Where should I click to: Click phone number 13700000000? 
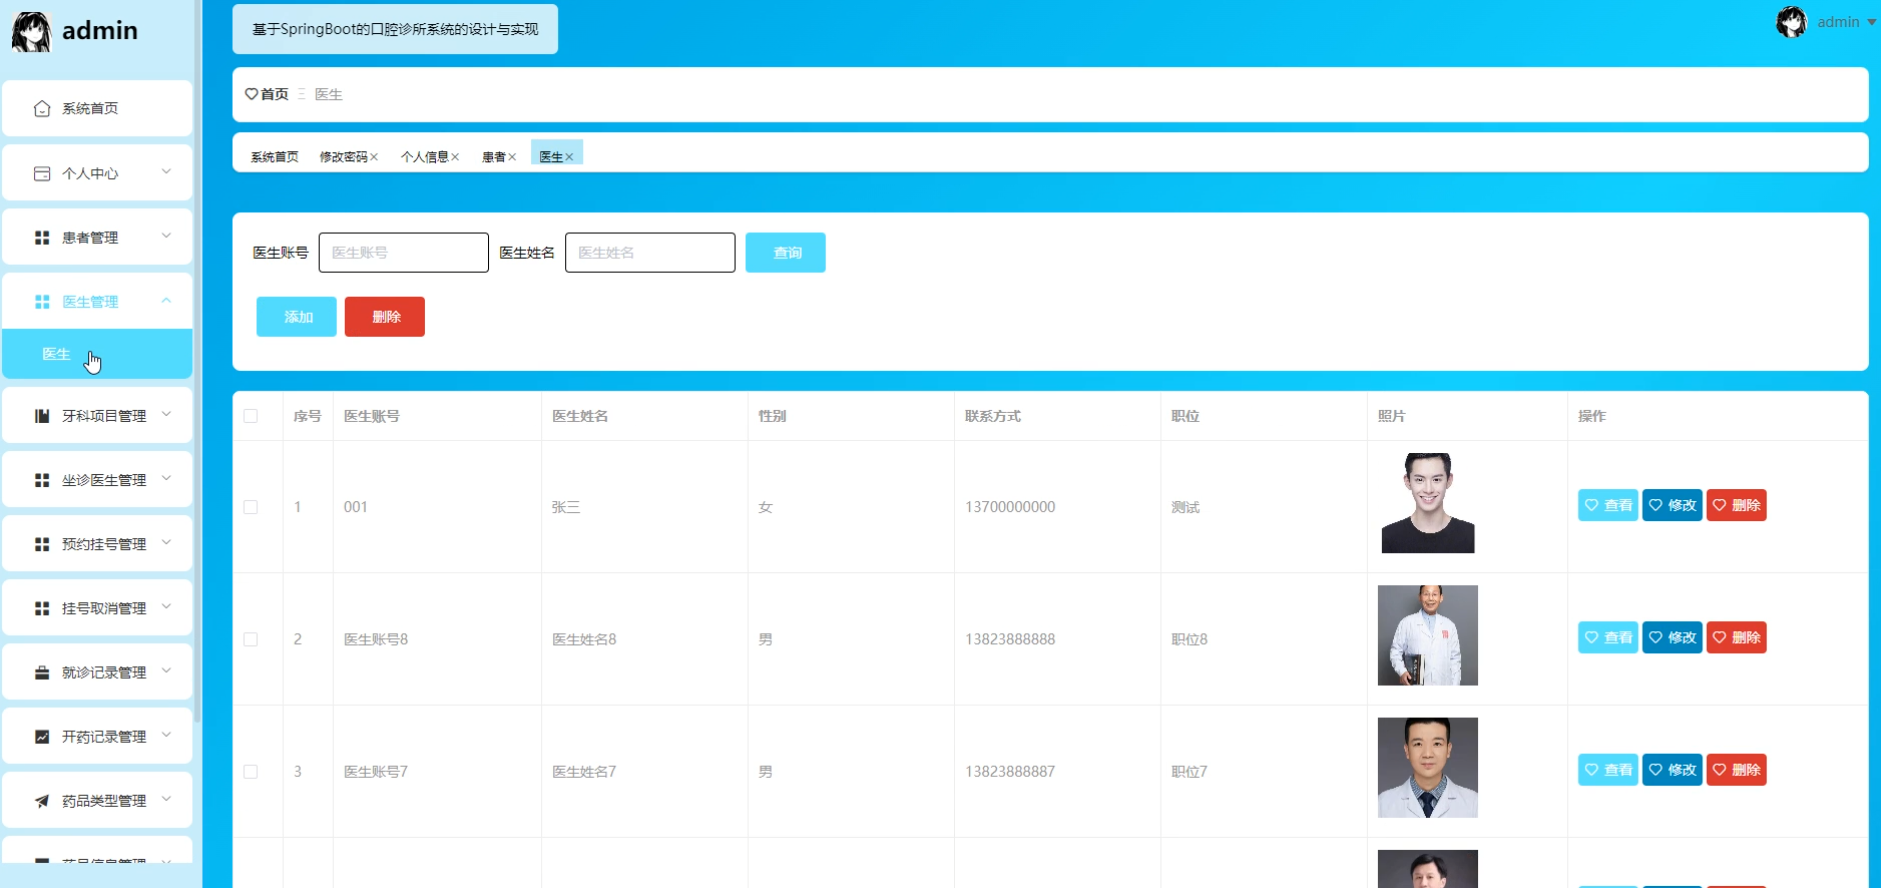tap(1010, 507)
